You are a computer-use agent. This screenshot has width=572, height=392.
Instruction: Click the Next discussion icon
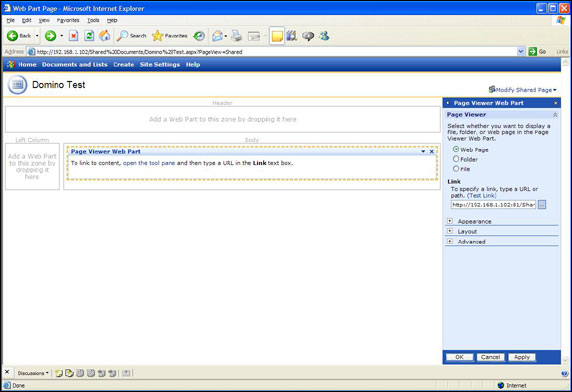coord(112,373)
